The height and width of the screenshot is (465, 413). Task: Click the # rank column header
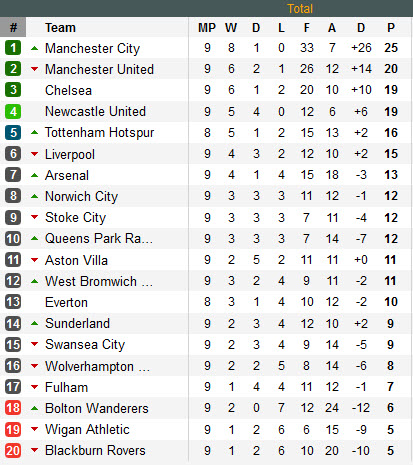(x=13, y=27)
